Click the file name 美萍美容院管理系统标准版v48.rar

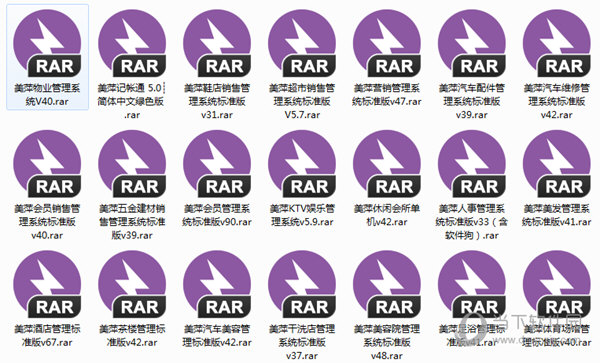tap(387, 342)
